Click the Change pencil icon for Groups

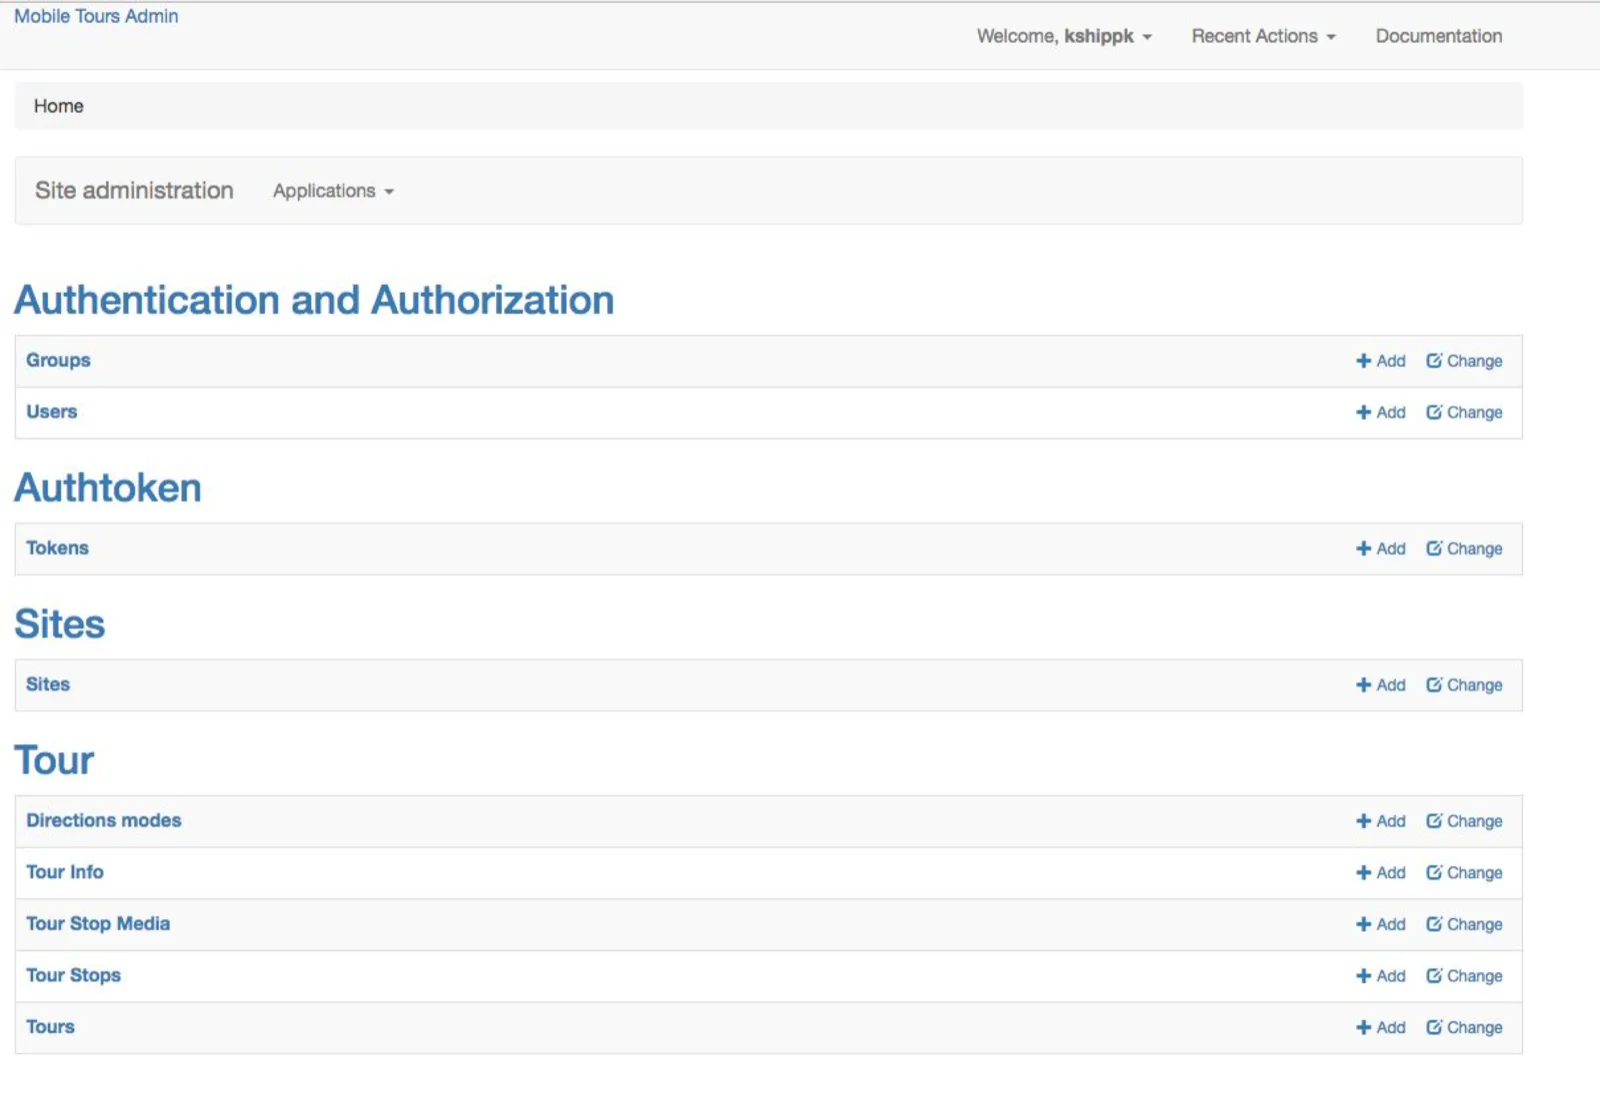coord(1434,361)
